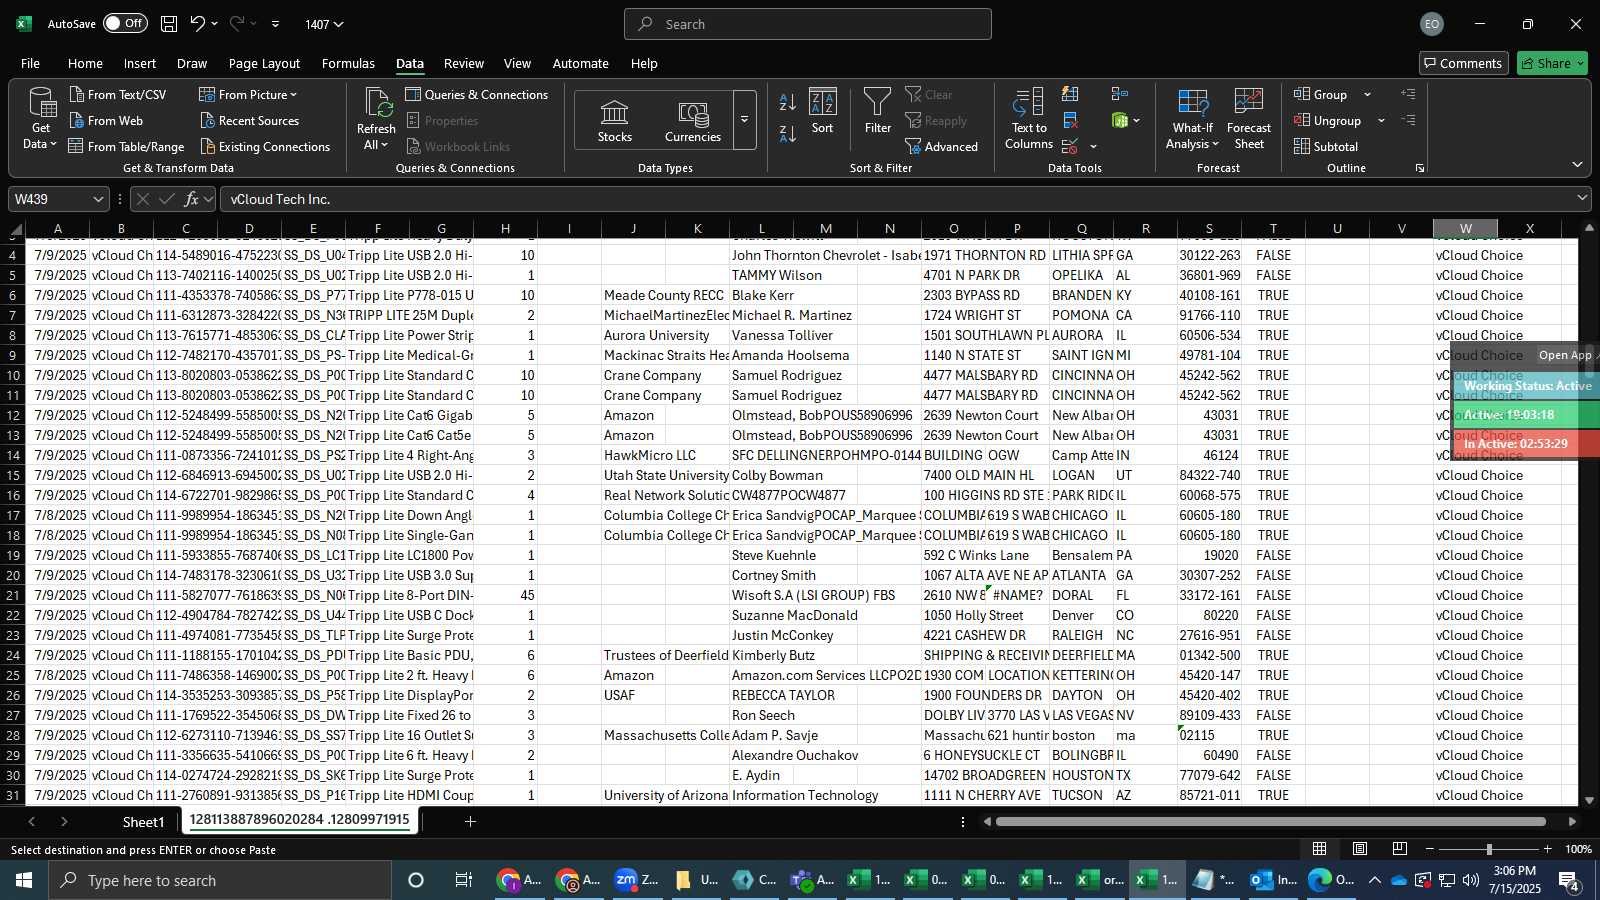Open Existing Connections
This screenshot has height=900, width=1600.
265,146
